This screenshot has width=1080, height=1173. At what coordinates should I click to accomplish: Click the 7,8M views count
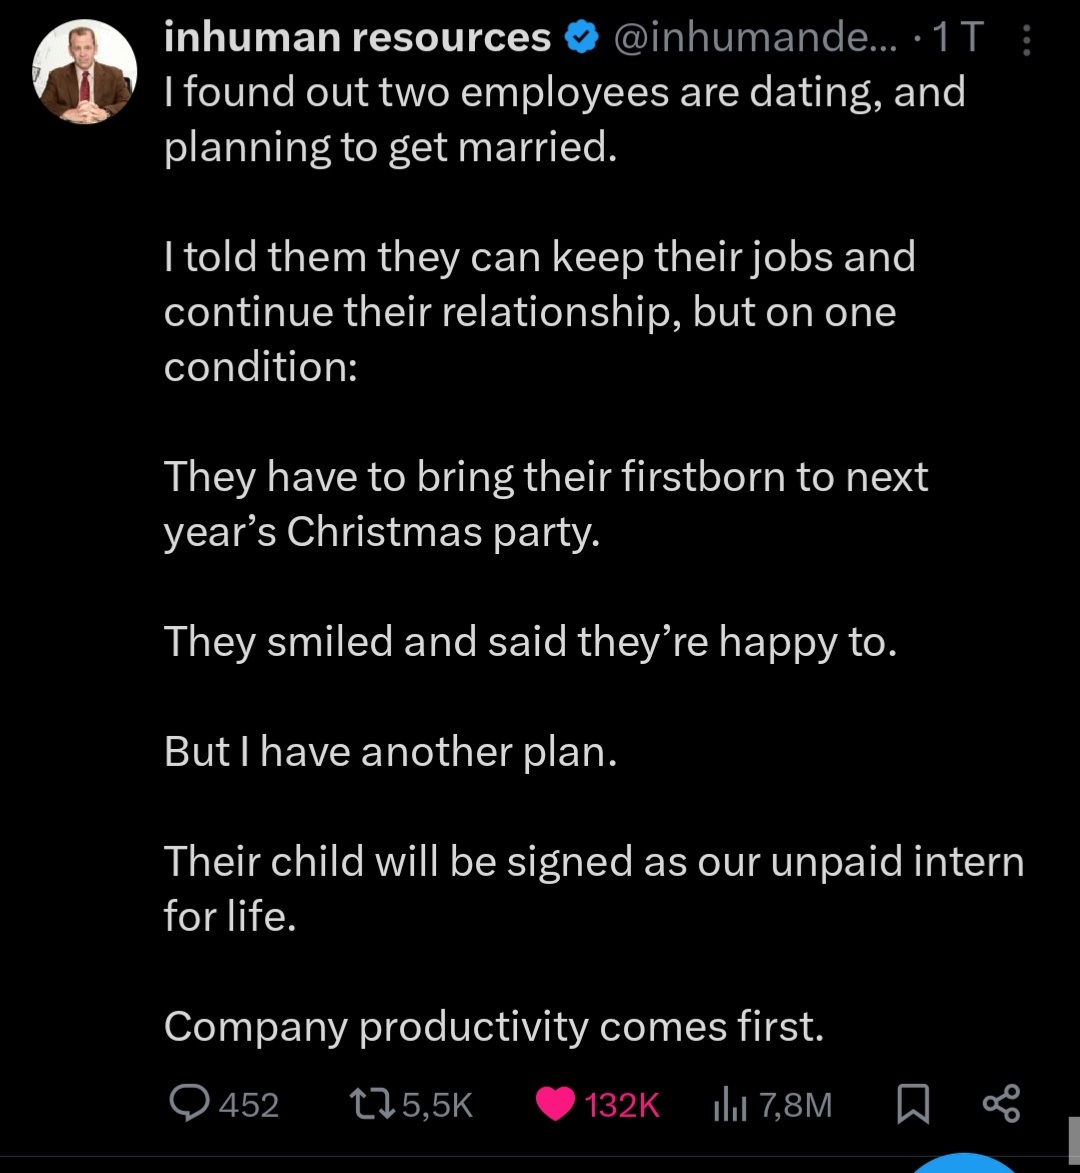pos(795,1104)
